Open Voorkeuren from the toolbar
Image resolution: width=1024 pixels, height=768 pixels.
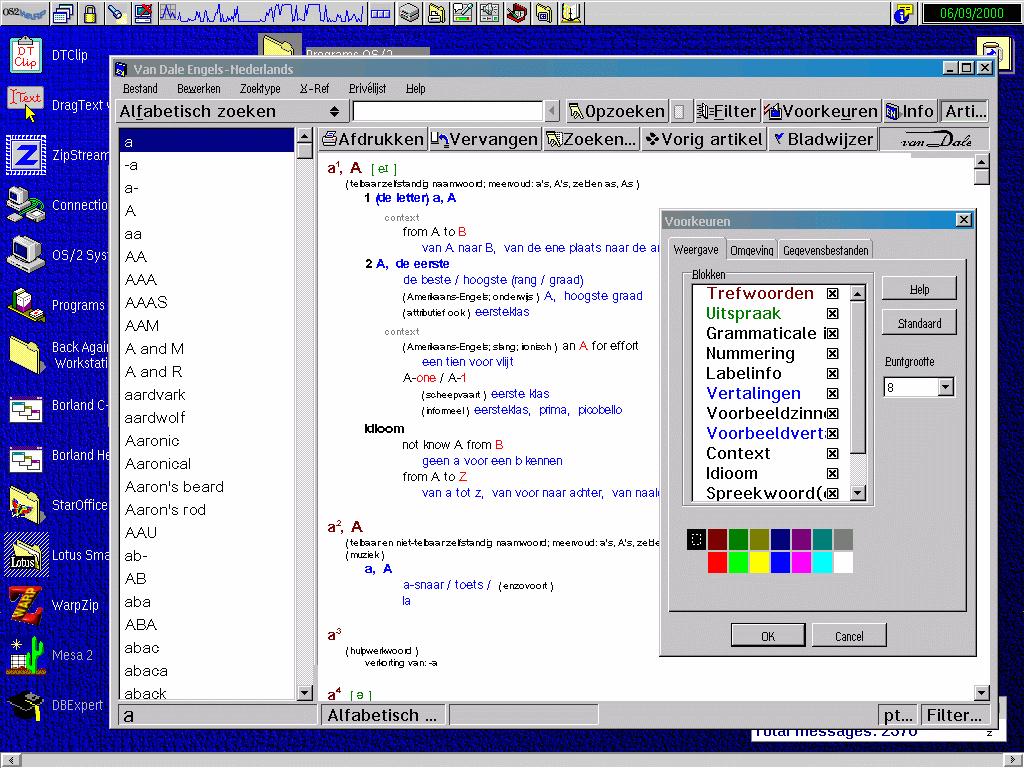click(821, 112)
